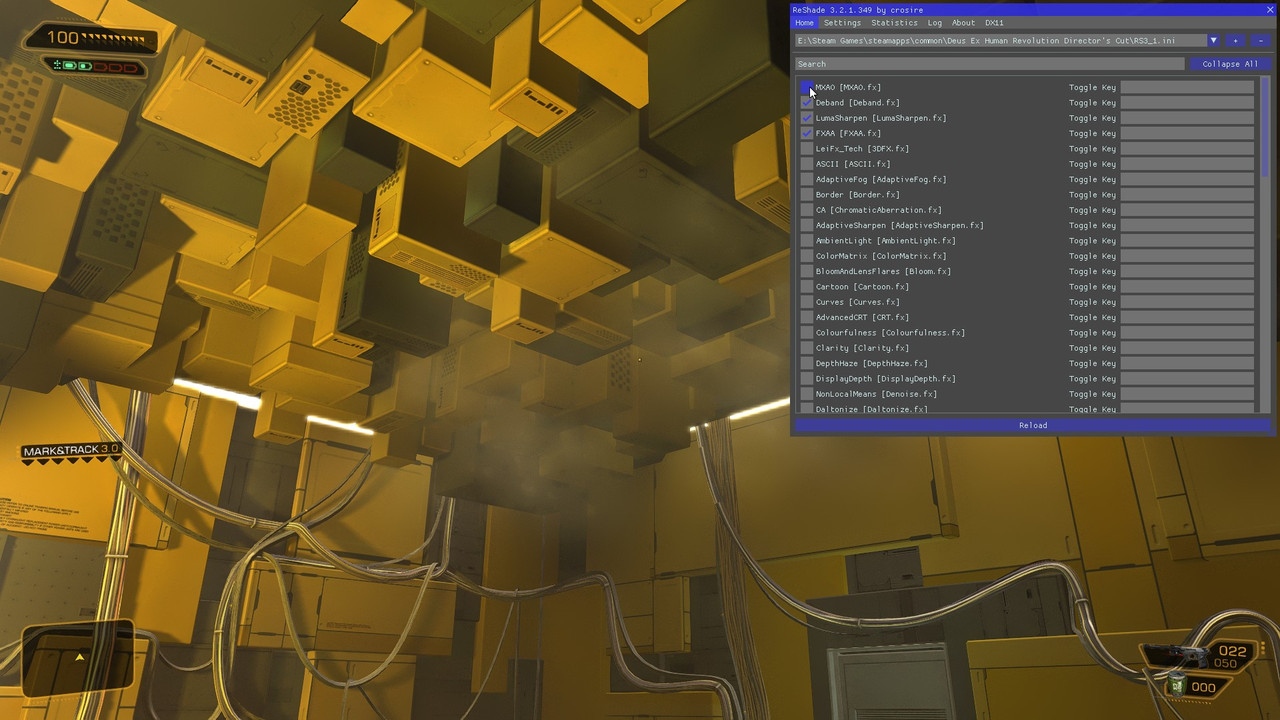This screenshot has height=720, width=1280.
Task: Set toggle key field for Cartoon
Action: coord(1187,287)
